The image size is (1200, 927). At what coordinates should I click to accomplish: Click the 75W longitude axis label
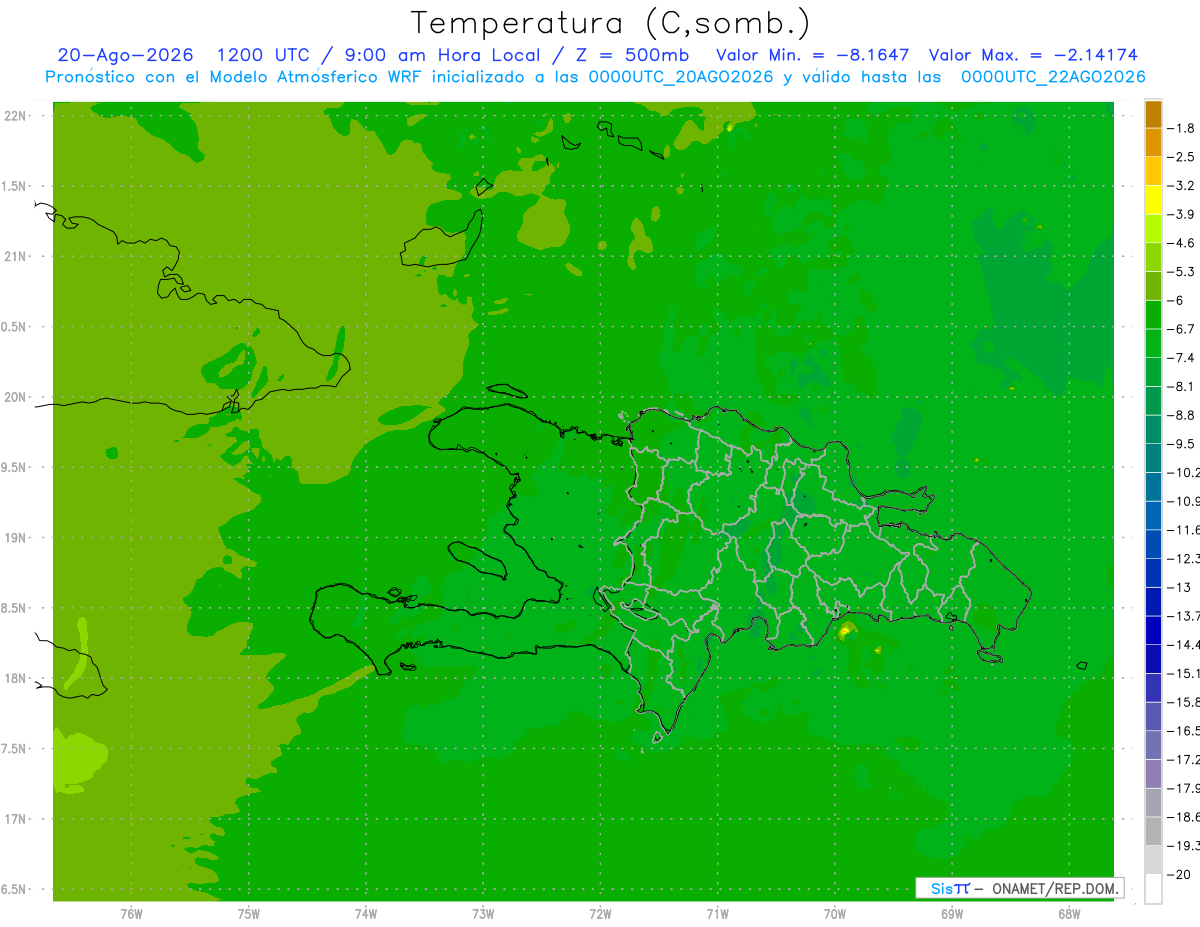coord(249,914)
